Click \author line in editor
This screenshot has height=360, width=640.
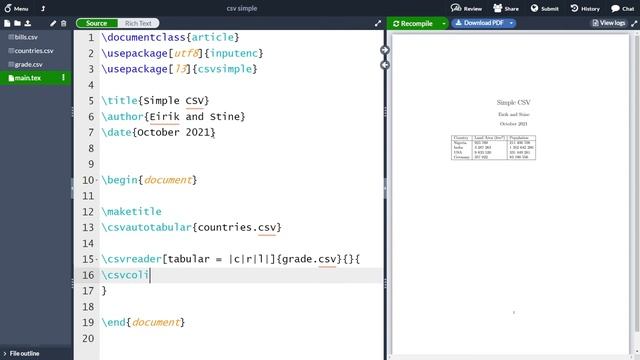coord(173,117)
